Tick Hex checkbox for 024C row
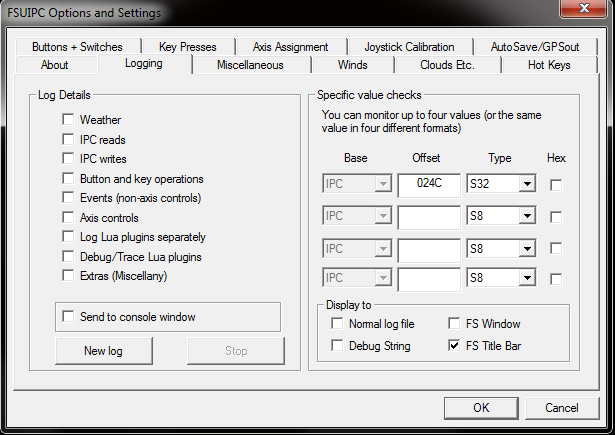Image resolution: width=615 pixels, height=435 pixels. pyautogui.click(x=556, y=185)
